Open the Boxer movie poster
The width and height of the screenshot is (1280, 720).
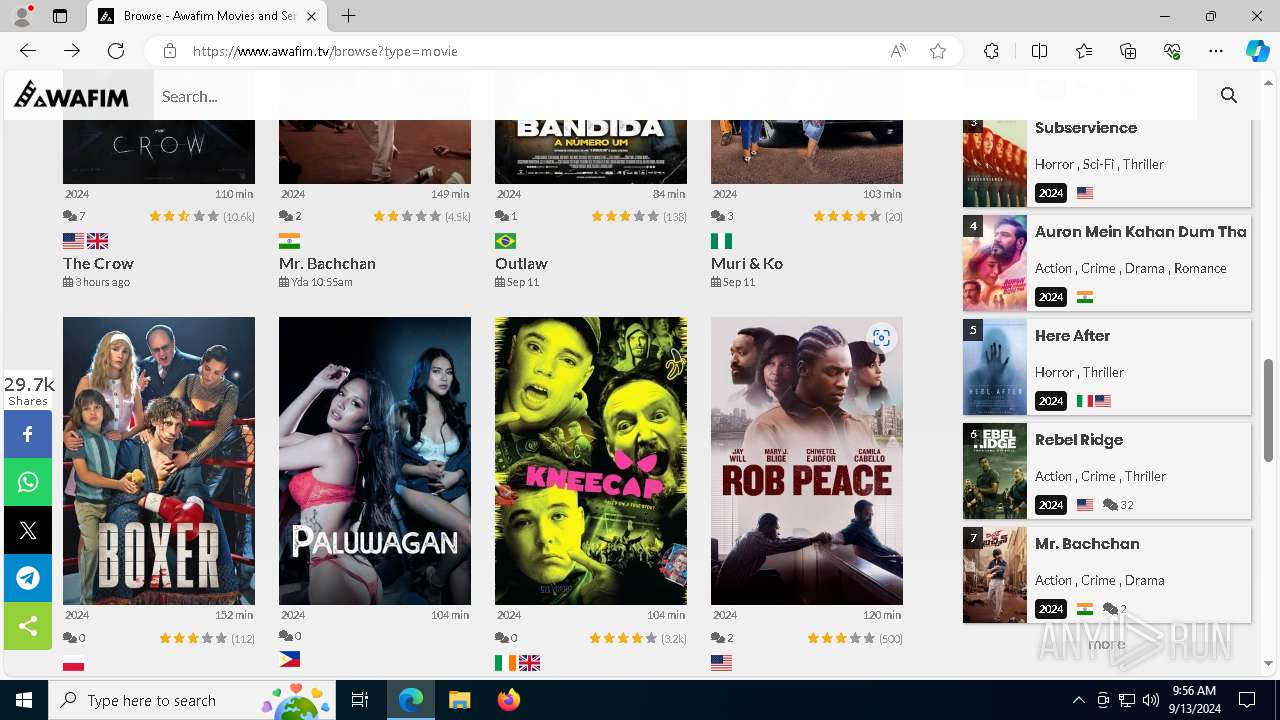coord(159,461)
